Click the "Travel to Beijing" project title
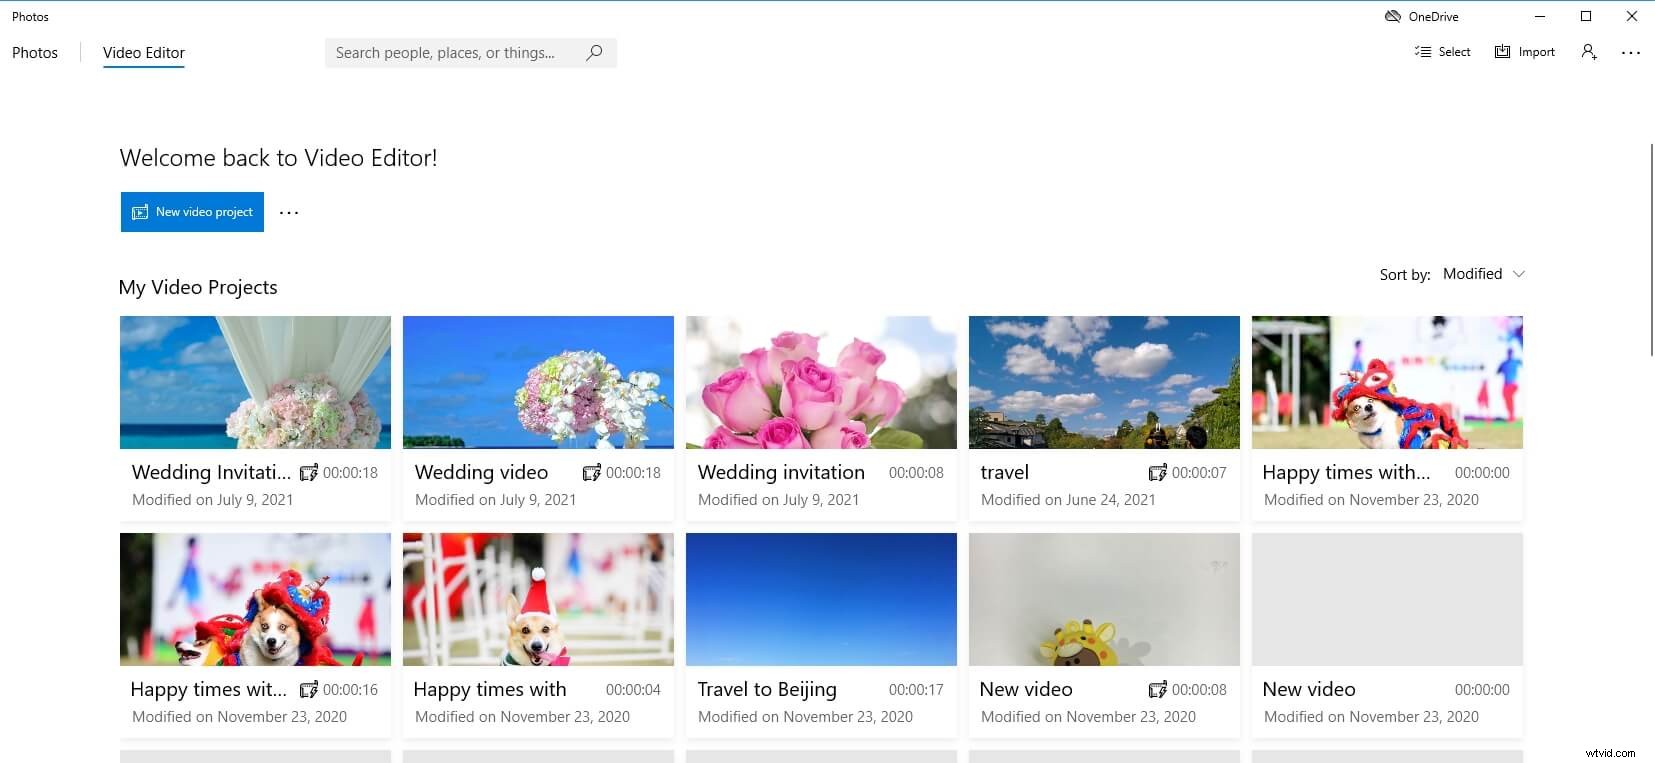This screenshot has height=763, width=1655. click(x=767, y=689)
